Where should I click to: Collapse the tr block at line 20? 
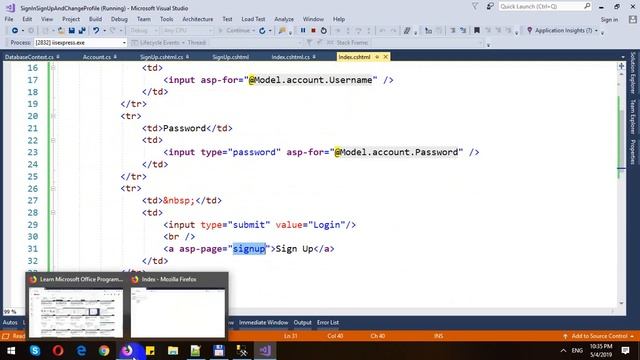53,116
